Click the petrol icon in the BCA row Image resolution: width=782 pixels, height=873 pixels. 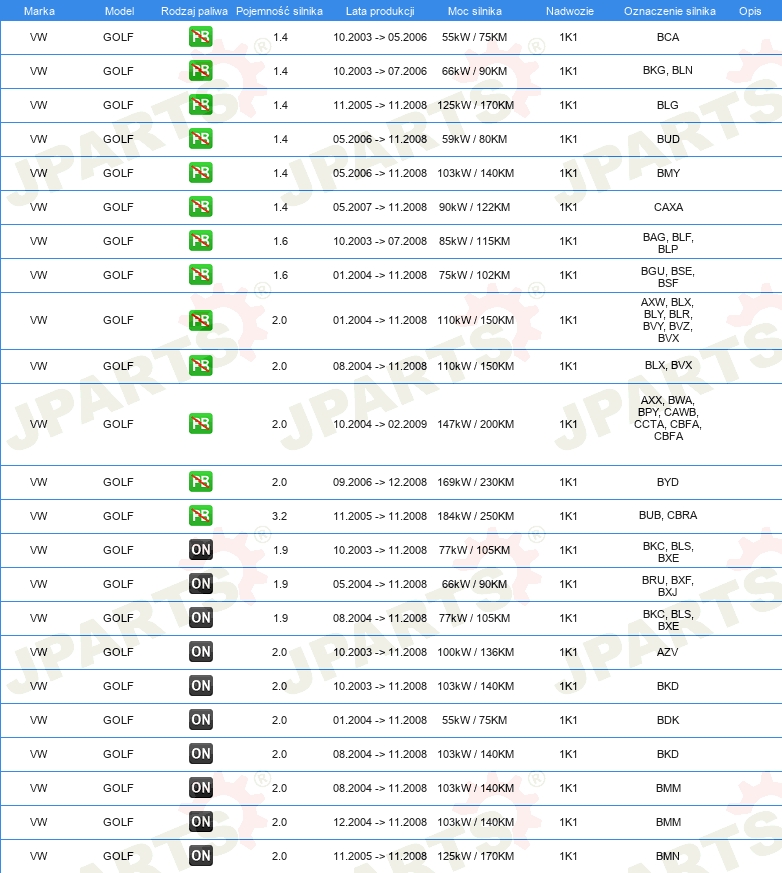pos(200,37)
